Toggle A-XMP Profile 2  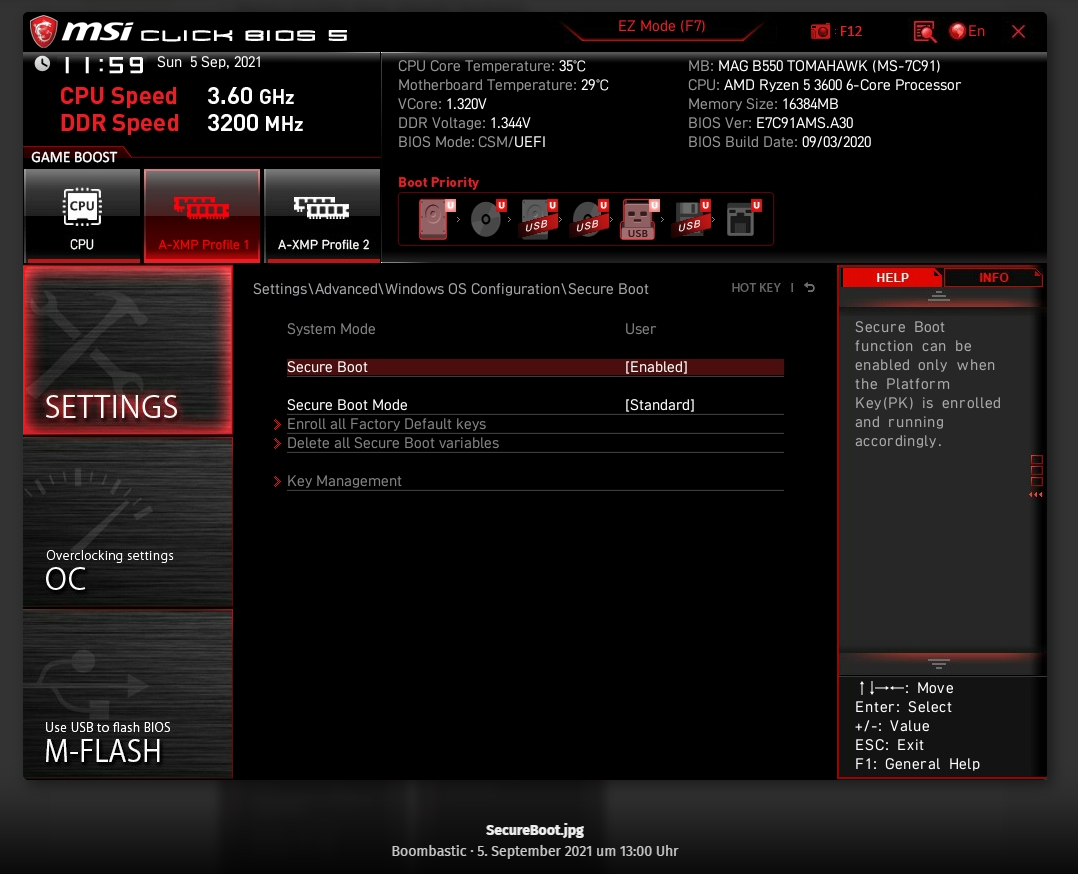[x=322, y=215]
